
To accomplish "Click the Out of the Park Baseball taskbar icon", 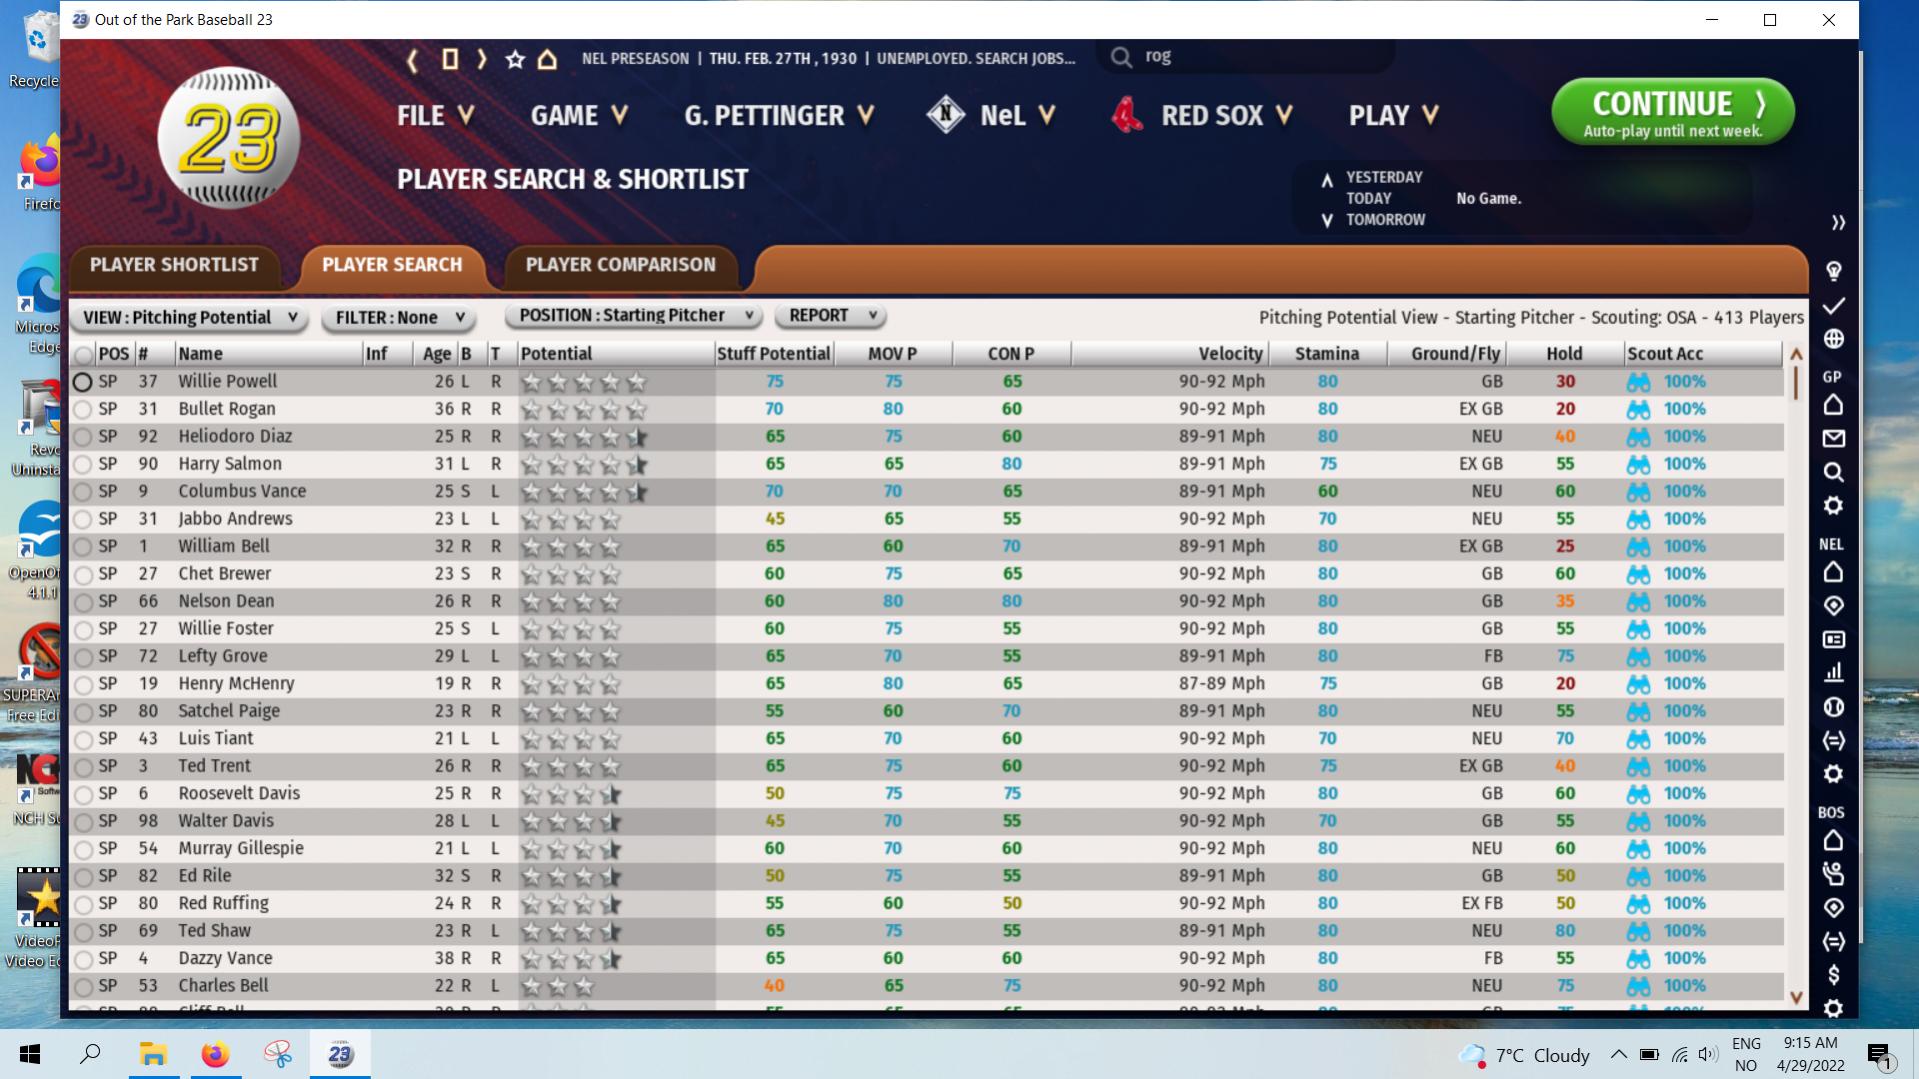I will [x=340, y=1054].
